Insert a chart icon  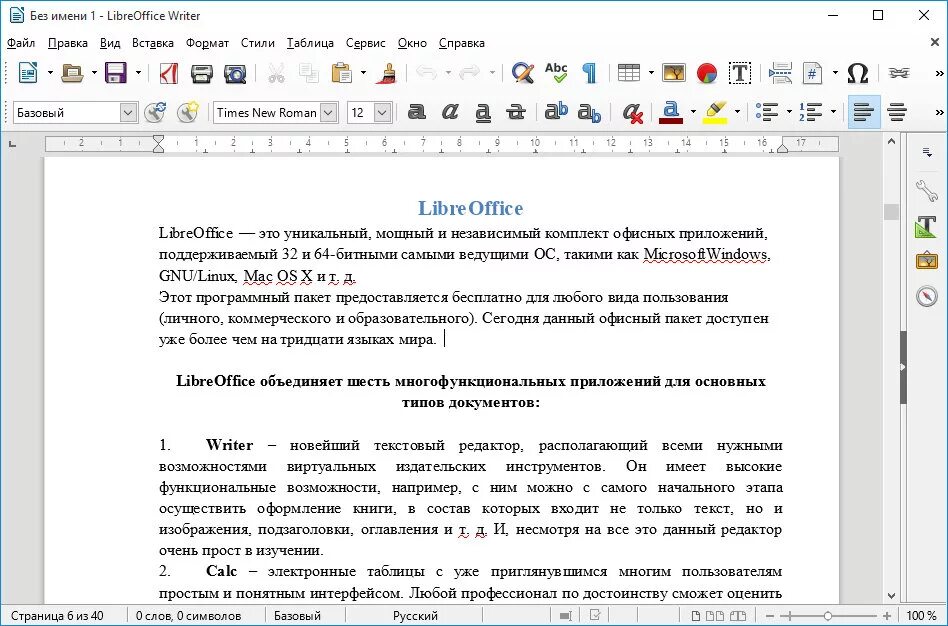click(x=706, y=73)
